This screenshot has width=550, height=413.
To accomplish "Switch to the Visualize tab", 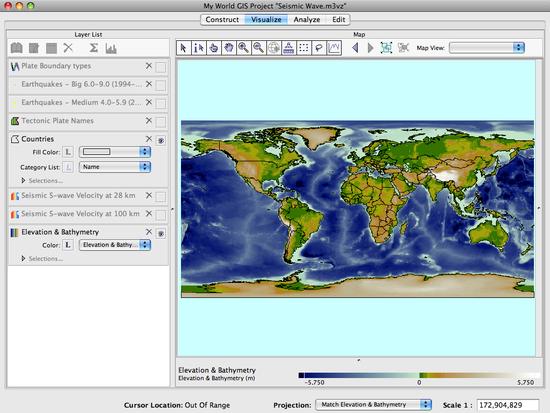I will [266, 20].
